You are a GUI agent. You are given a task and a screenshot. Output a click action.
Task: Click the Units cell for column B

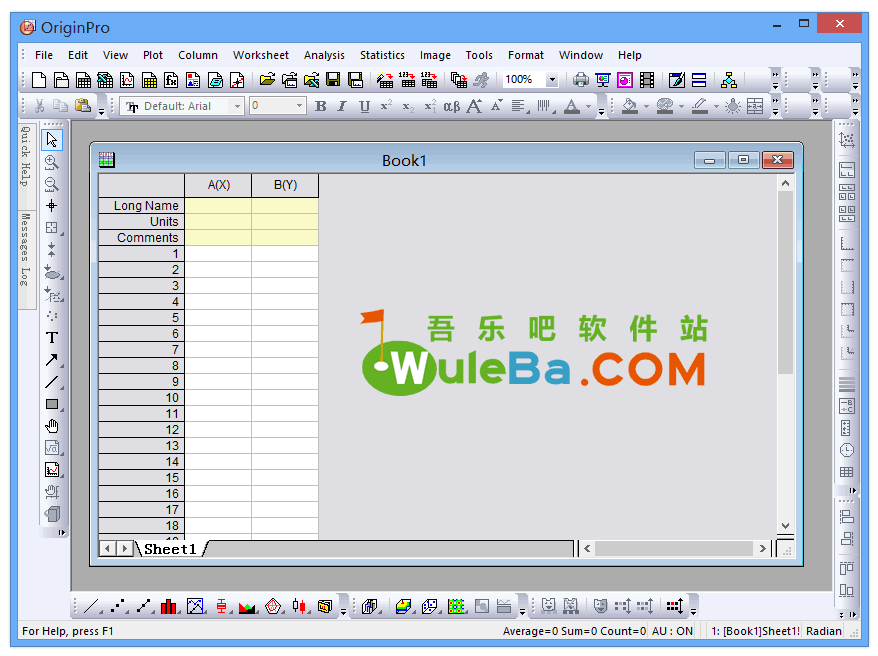[285, 222]
